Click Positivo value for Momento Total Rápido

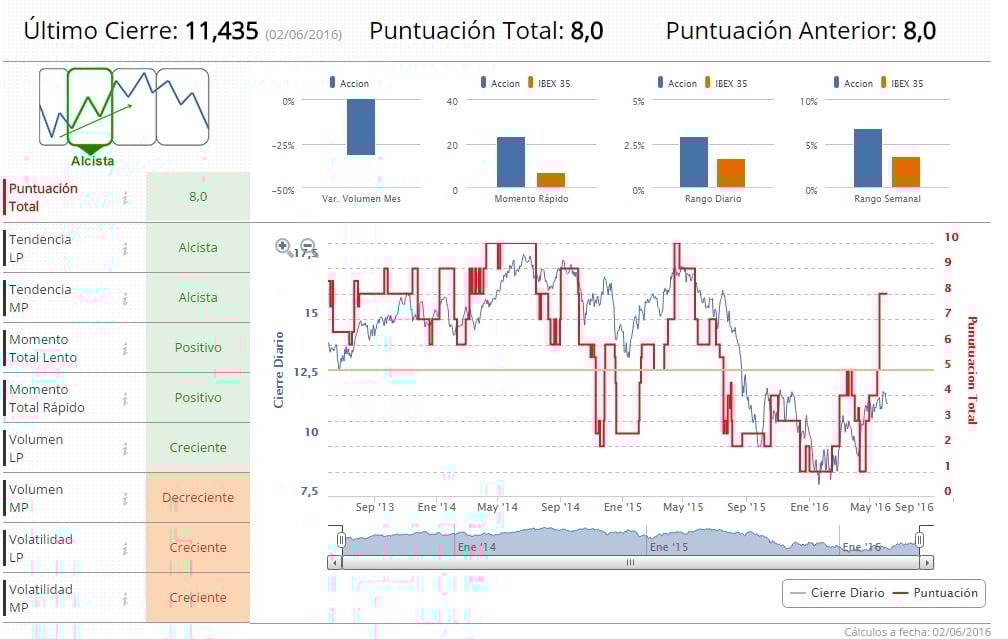coord(198,398)
